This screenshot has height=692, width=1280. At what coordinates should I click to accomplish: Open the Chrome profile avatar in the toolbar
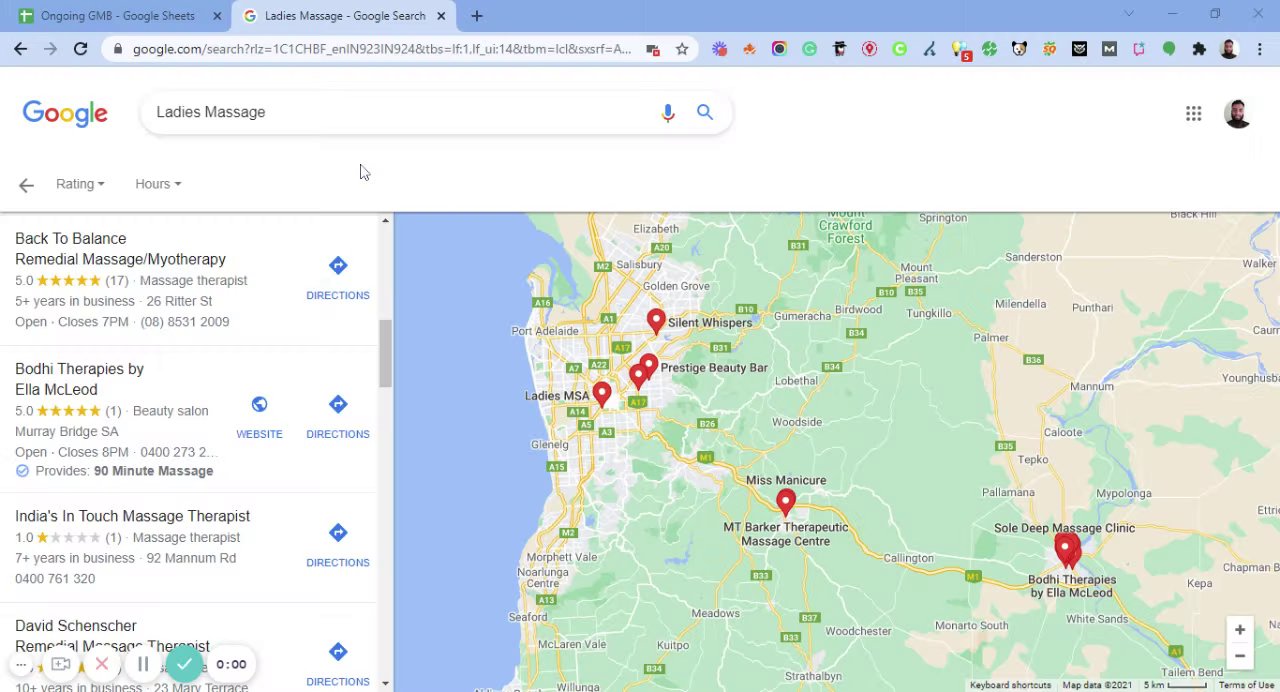tap(1229, 49)
